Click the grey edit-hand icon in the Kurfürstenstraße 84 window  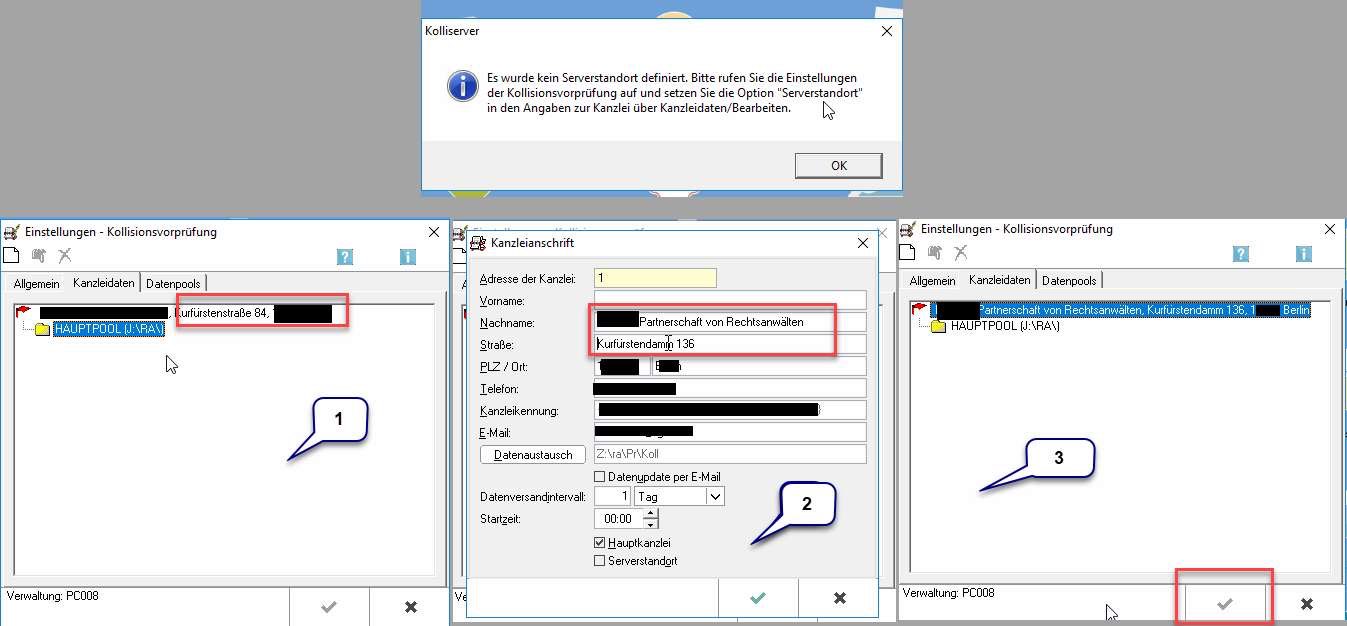click(x=40, y=255)
